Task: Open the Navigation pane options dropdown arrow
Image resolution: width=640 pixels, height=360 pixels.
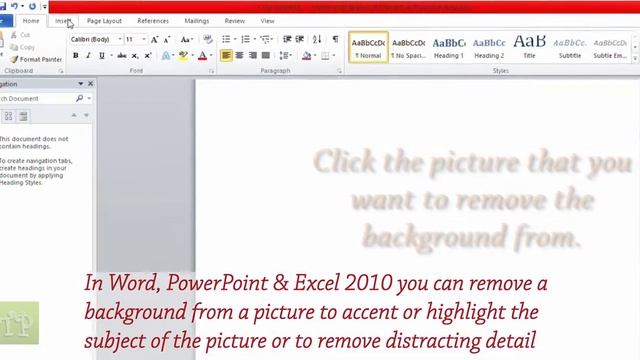Action: pyautogui.click(x=80, y=84)
